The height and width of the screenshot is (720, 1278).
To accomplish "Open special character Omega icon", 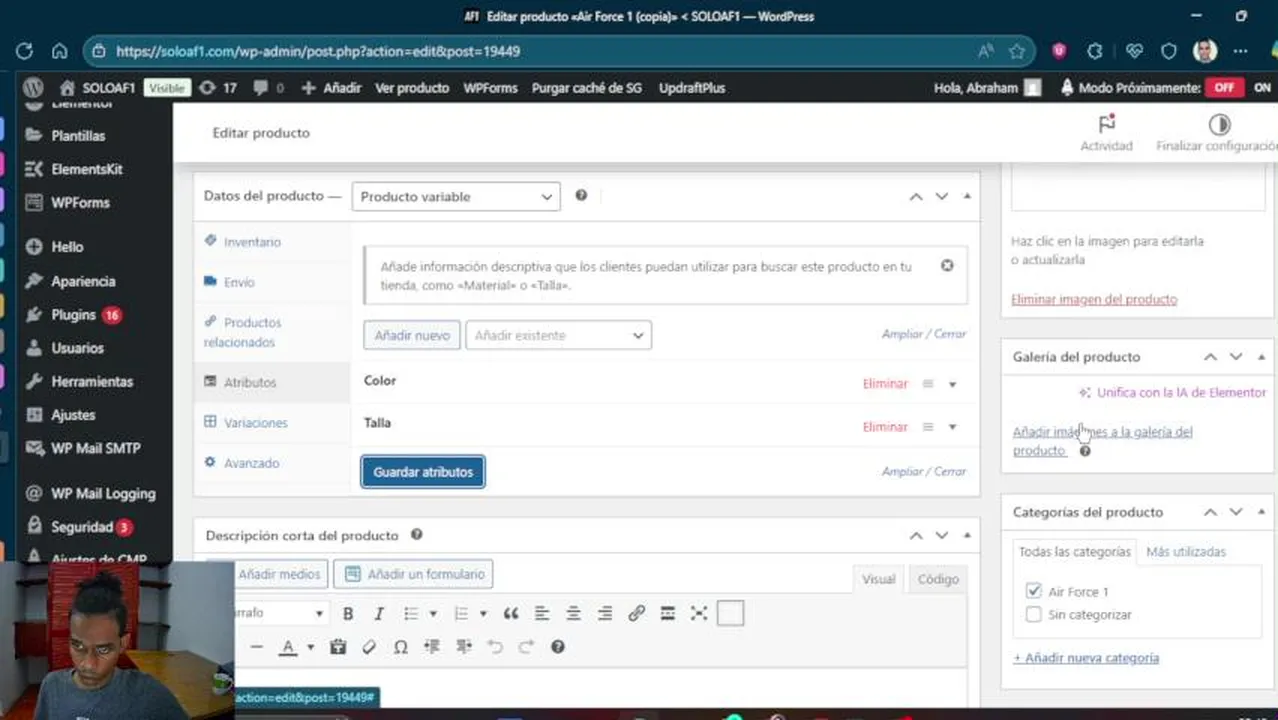I will (x=401, y=647).
